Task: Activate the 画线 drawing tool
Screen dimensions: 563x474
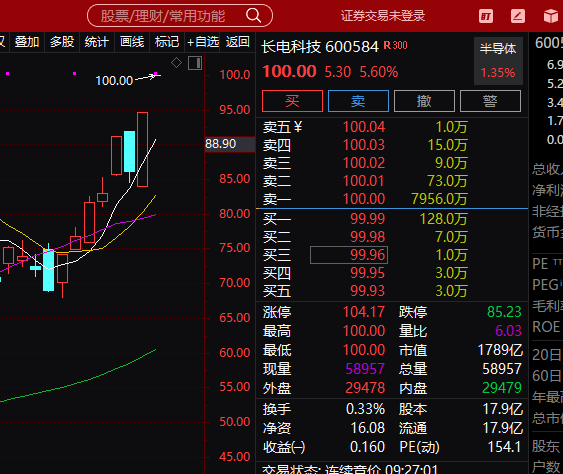Action: pyautogui.click(x=132, y=42)
